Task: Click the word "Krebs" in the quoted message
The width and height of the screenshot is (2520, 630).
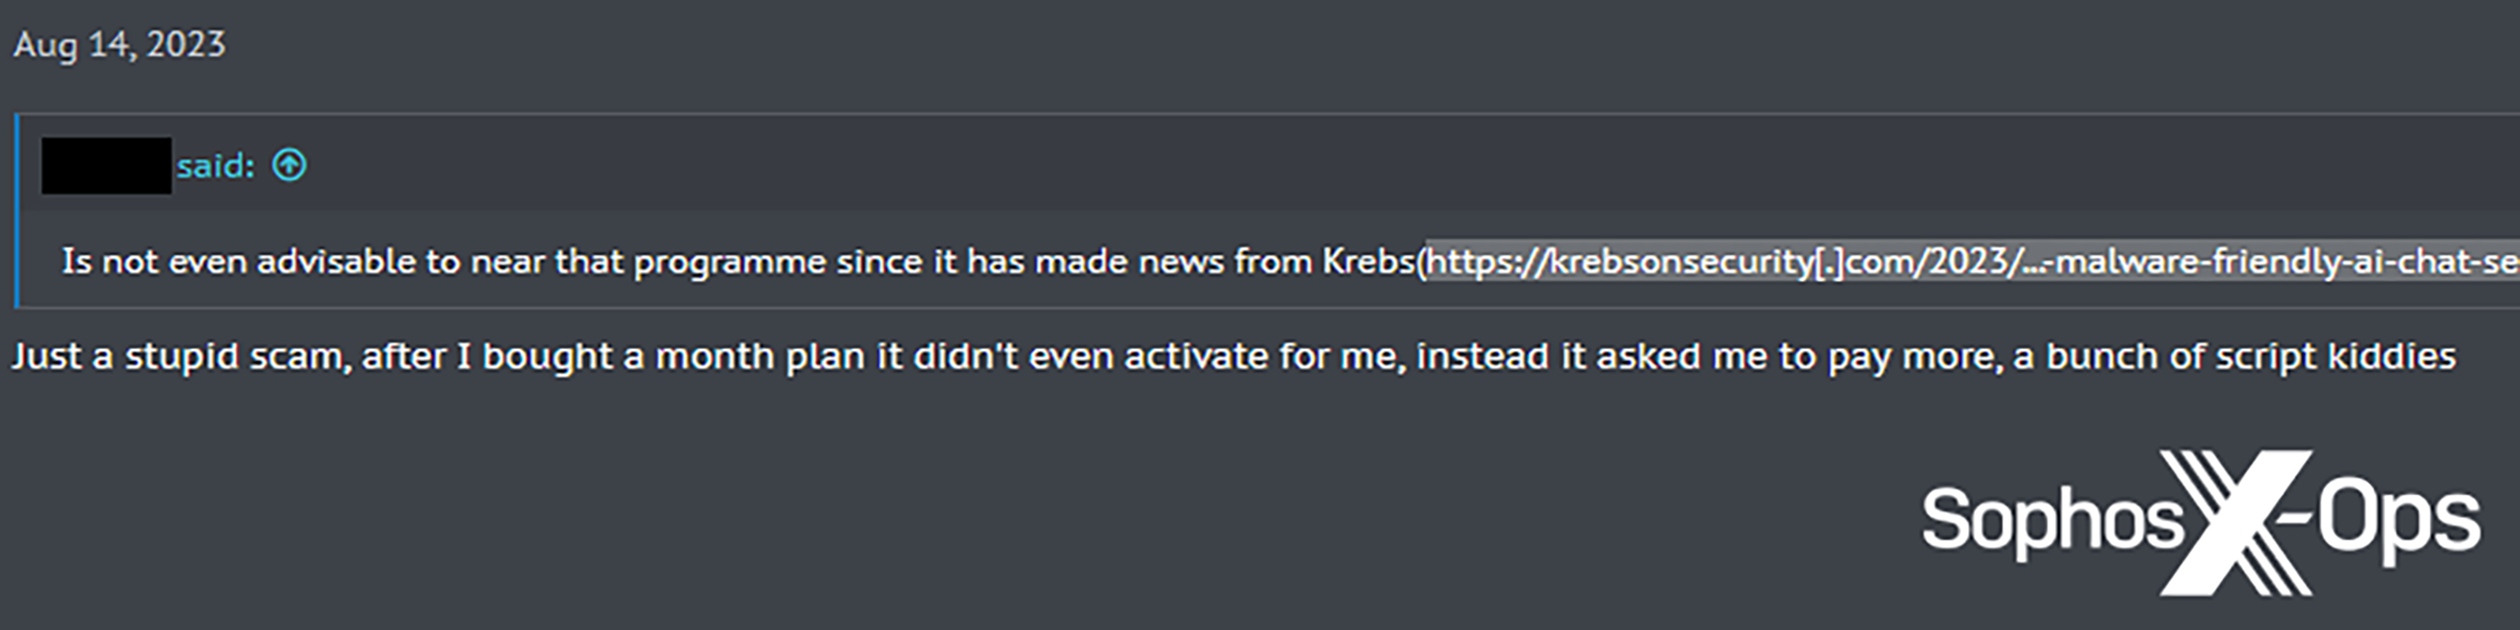Action: click(1367, 262)
